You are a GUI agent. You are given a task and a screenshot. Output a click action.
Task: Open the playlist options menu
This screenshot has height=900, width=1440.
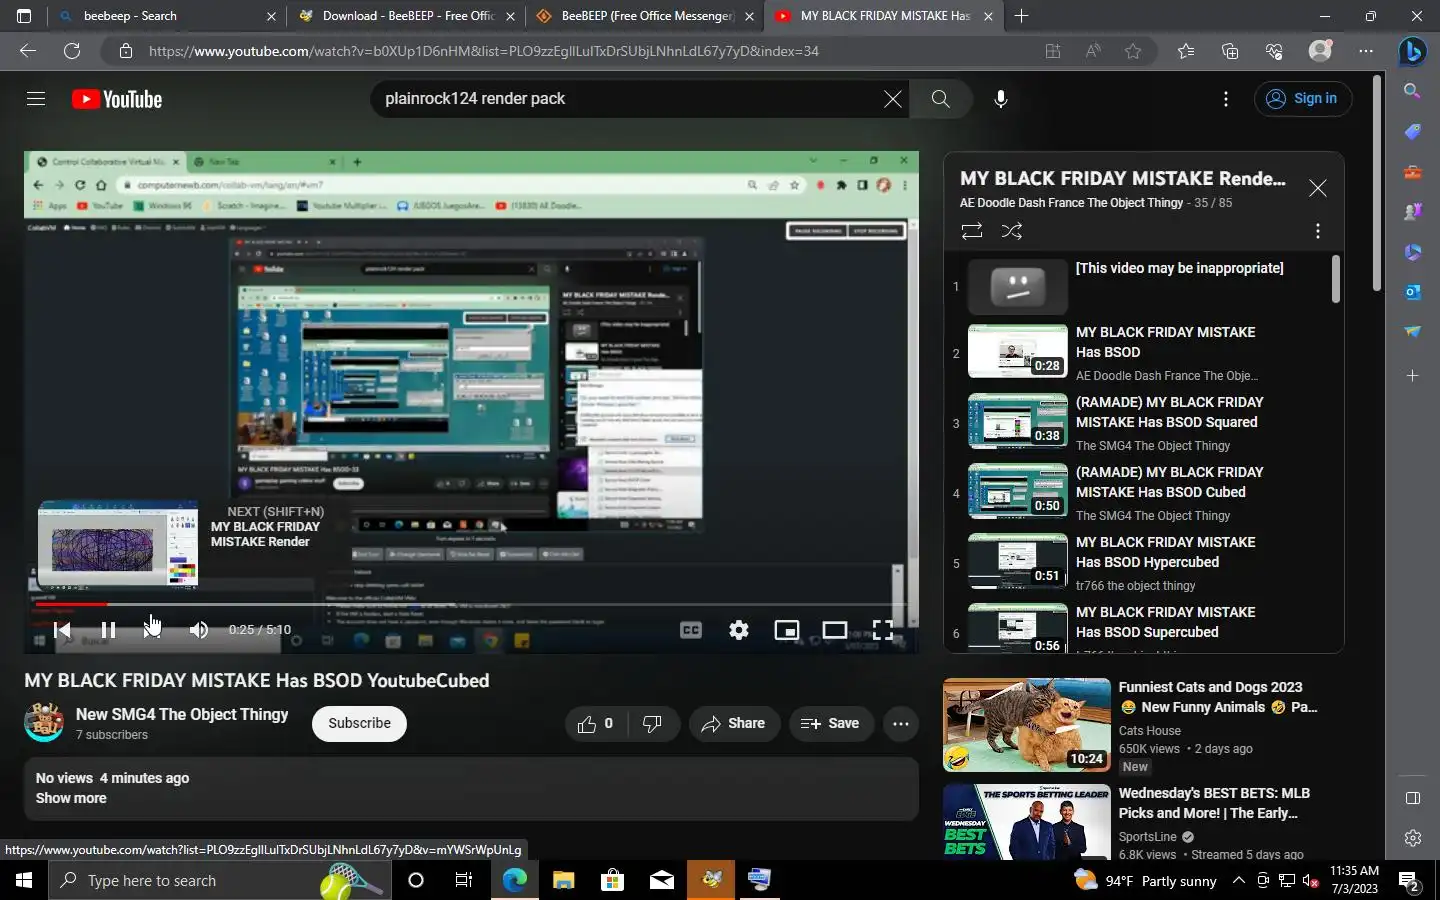(x=1317, y=231)
